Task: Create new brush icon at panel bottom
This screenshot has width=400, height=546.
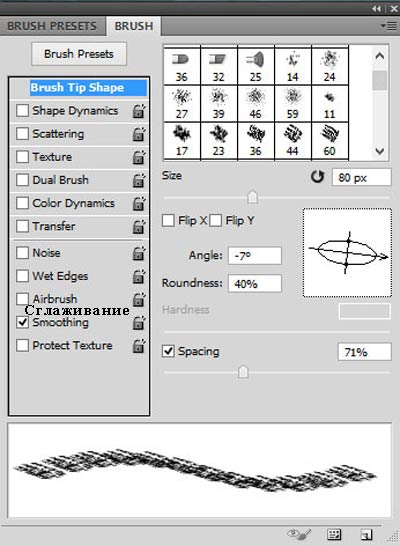Action: pyautogui.click(x=366, y=534)
